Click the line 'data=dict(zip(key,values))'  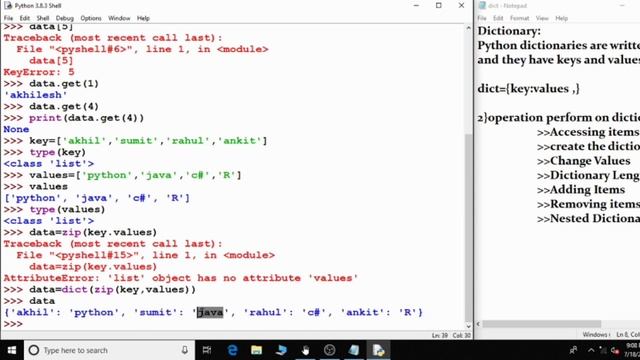click(x=112, y=289)
